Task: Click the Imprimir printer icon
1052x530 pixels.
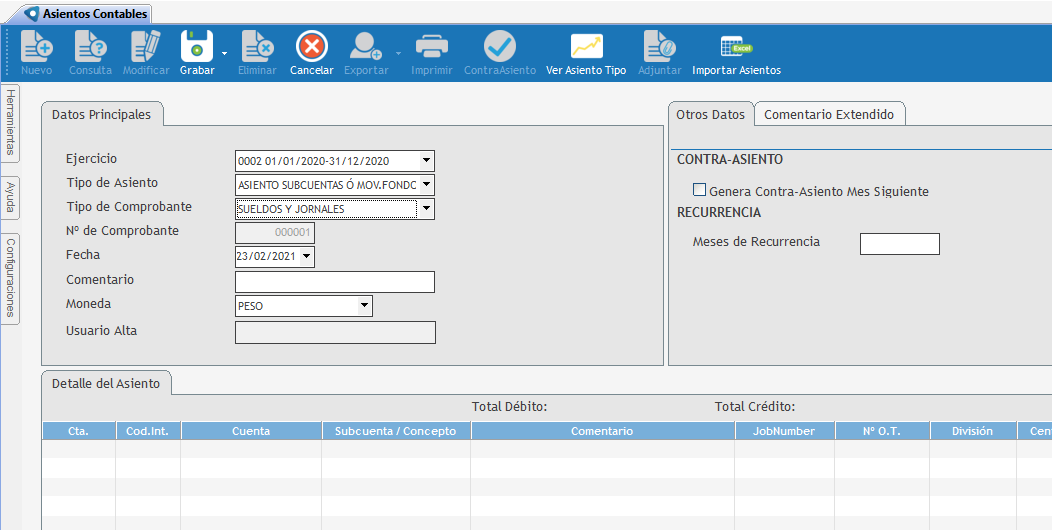Action: tap(431, 47)
